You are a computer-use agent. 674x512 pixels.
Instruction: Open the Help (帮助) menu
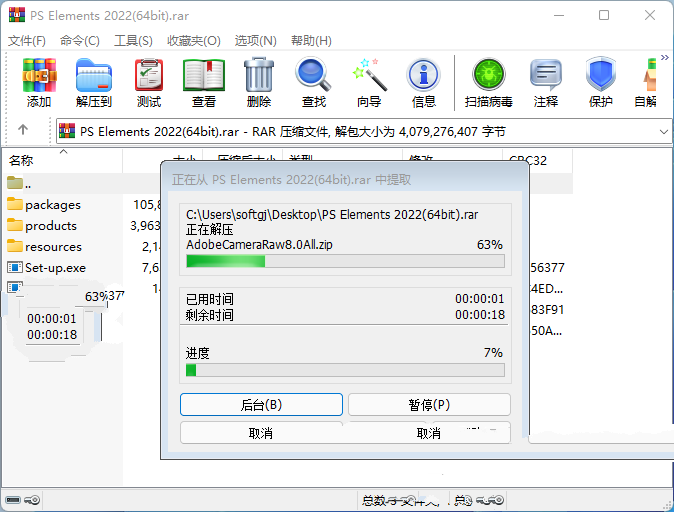pos(311,41)
